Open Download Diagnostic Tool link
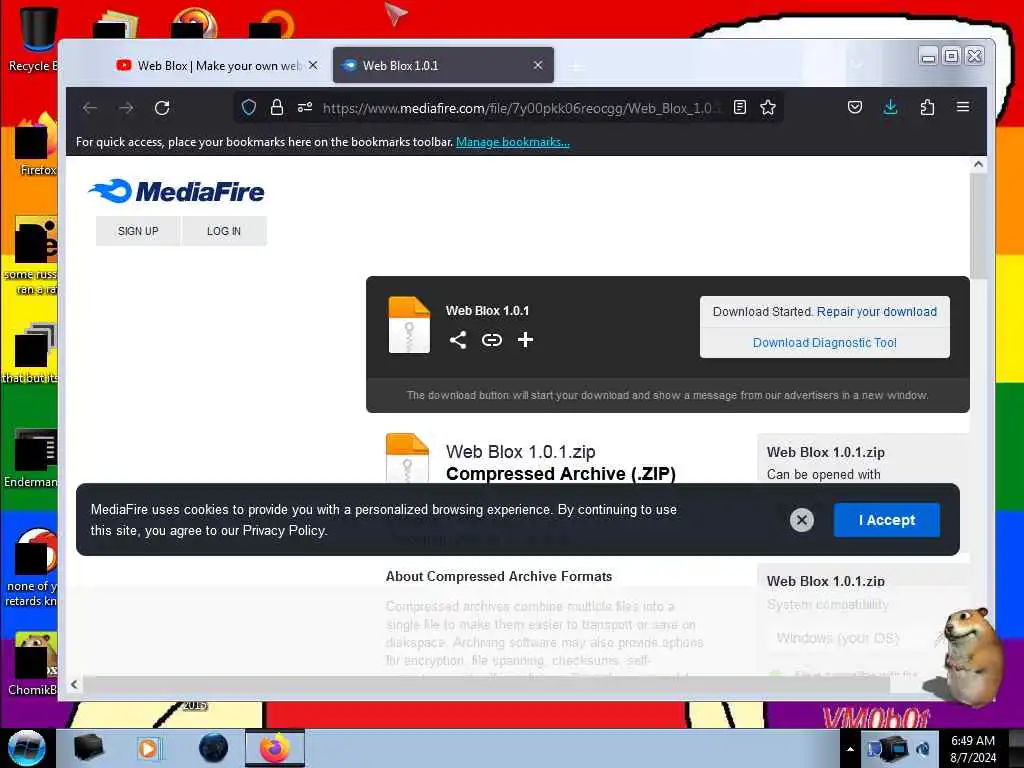 pos(825,343)
